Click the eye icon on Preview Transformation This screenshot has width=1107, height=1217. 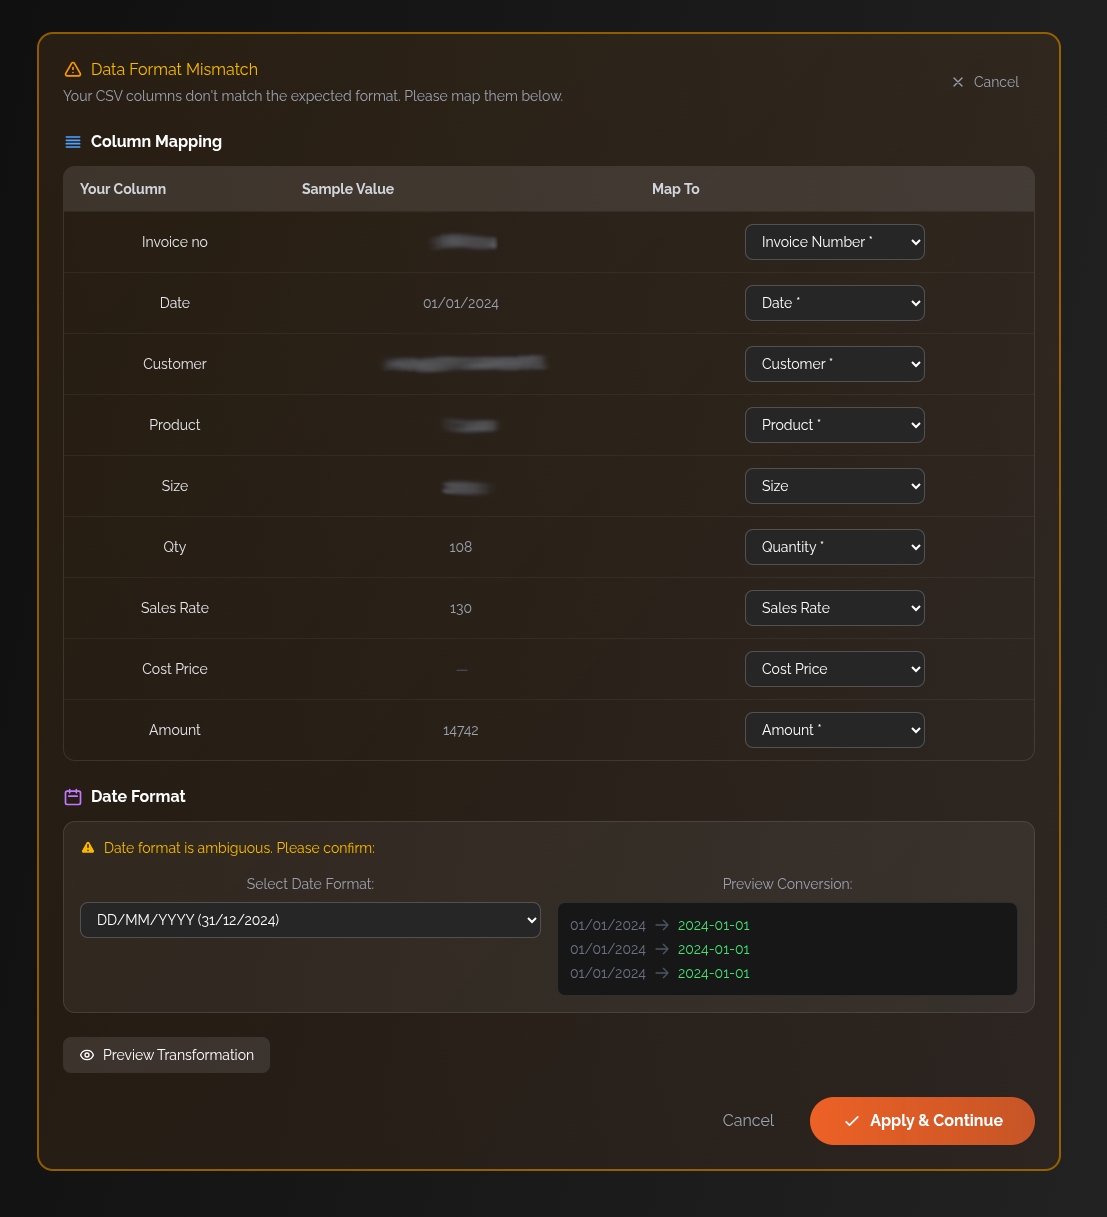(87, 1055)
